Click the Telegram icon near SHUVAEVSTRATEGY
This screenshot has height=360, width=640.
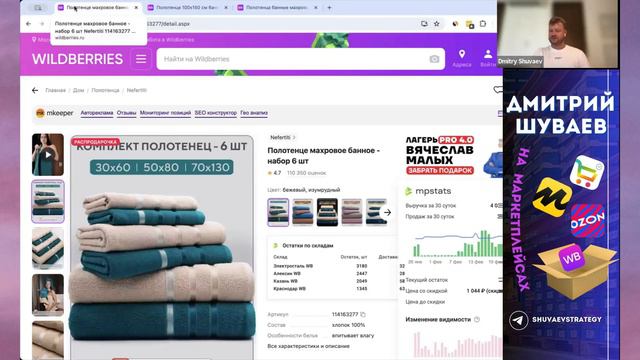(x=518, y=320)
